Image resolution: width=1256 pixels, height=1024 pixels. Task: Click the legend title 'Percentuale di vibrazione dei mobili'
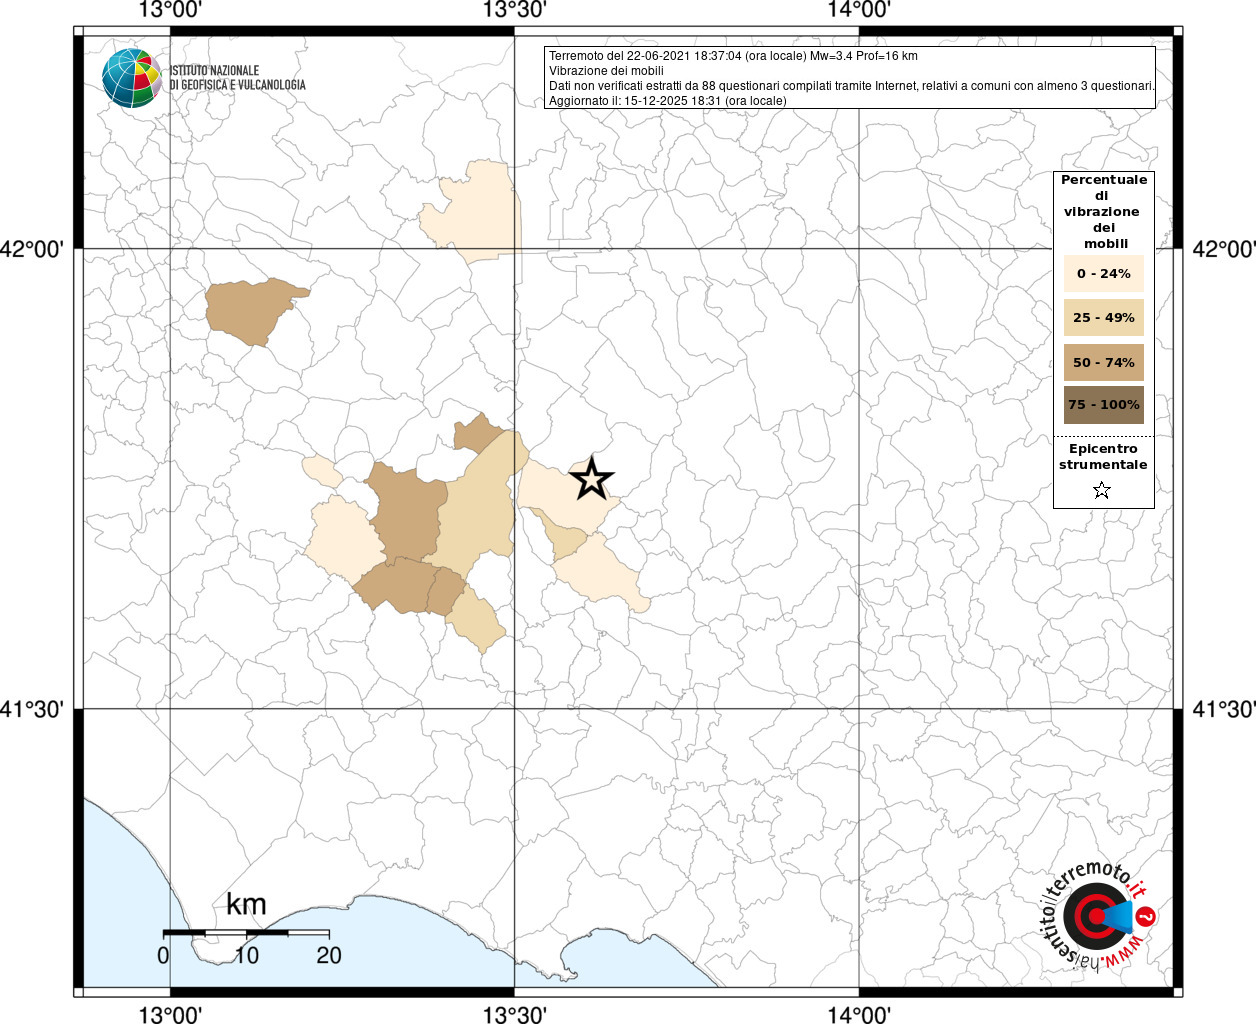point(1104,212)
